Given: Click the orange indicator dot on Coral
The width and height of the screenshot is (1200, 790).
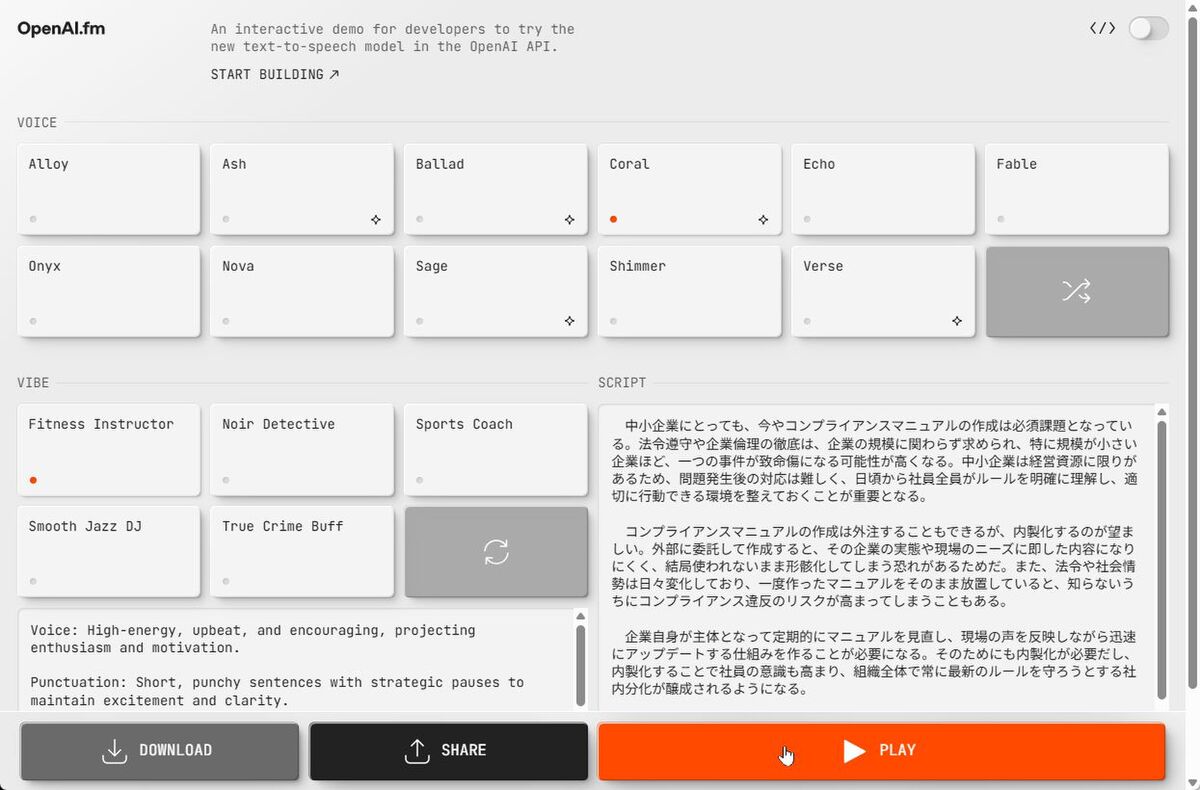Looking at the screenshot, I should [613, 219].
